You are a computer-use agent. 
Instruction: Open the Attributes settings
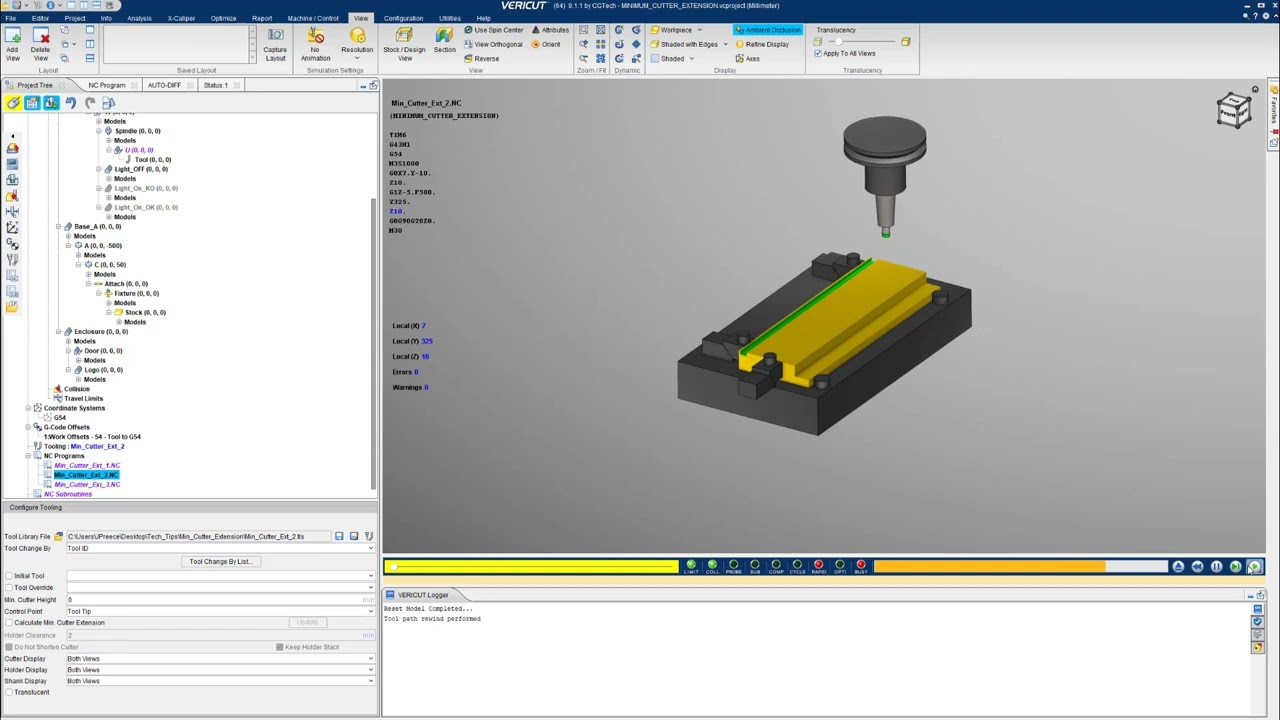tap(550, 30)
